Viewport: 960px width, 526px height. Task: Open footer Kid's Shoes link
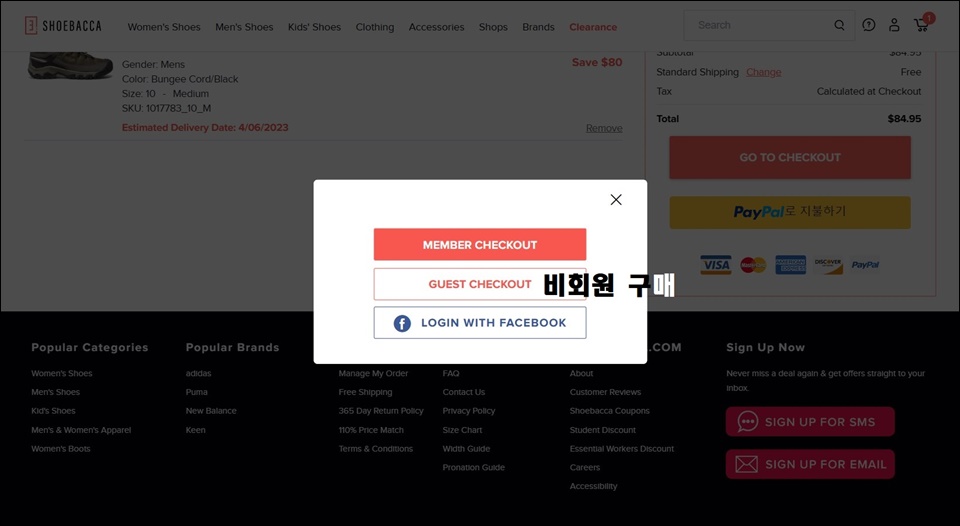[x=53, y=411]
